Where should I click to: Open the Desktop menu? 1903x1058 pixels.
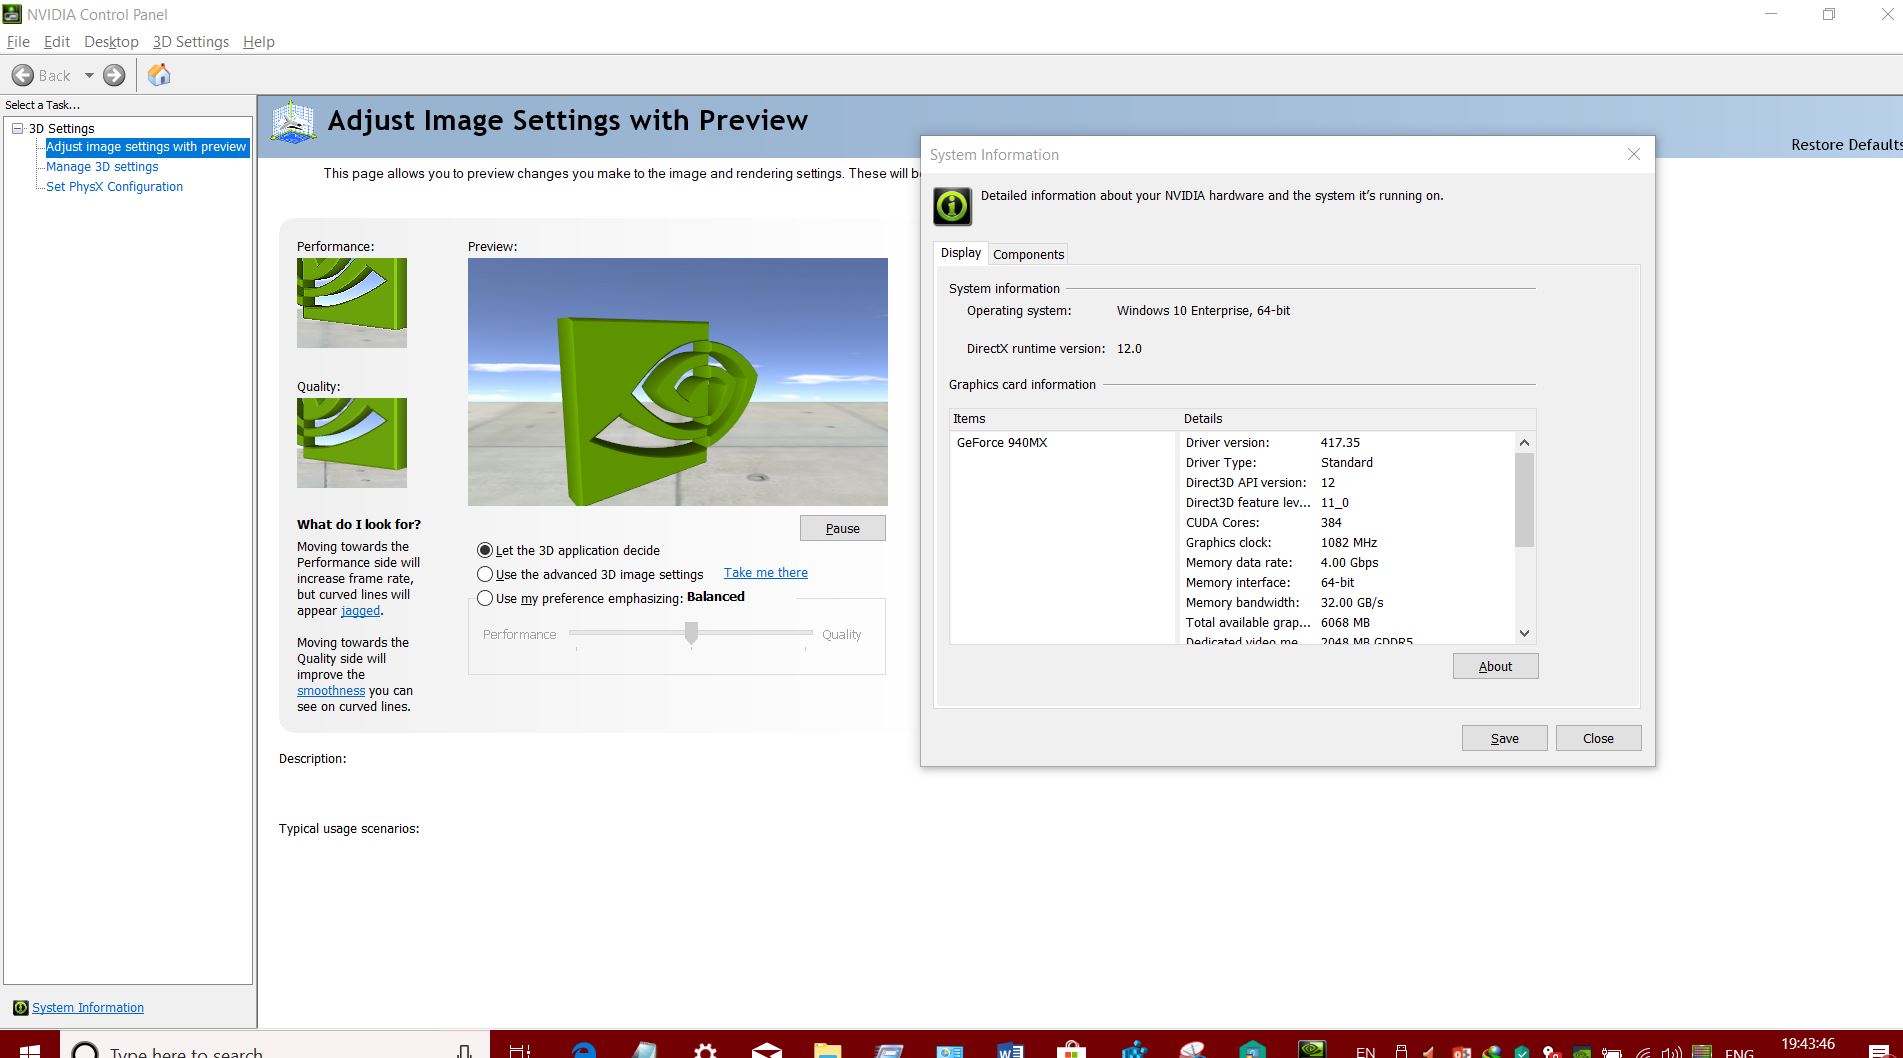point(111,41)
